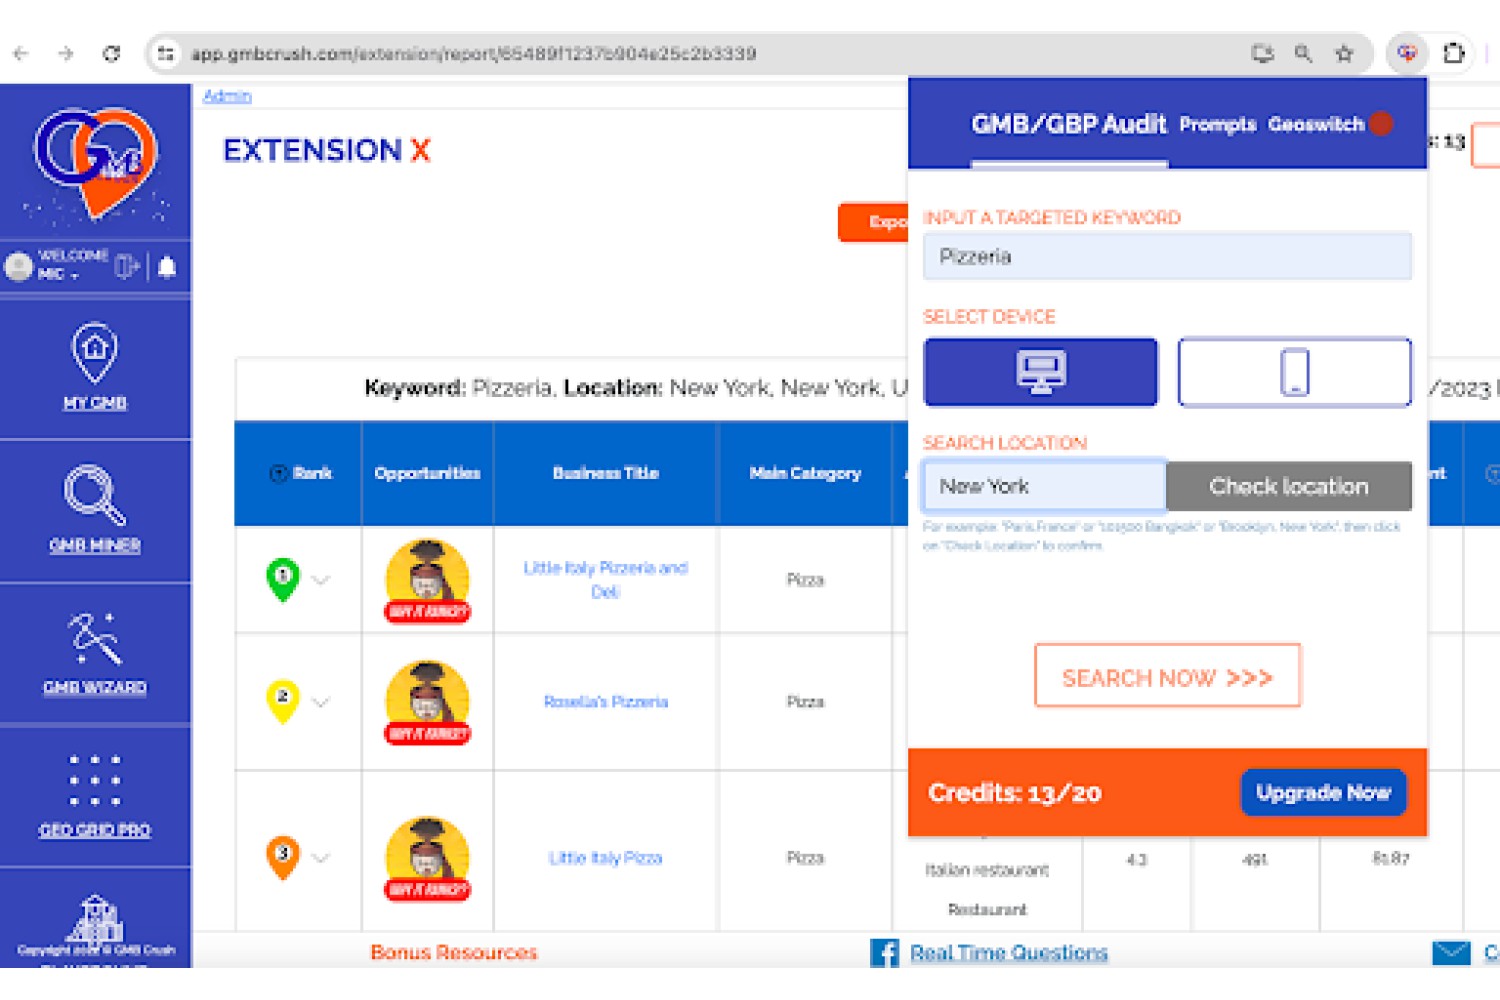Click the Facebook icon near Real Time Questions
Screen dimensions: 1500x1000
pos(884,953)
